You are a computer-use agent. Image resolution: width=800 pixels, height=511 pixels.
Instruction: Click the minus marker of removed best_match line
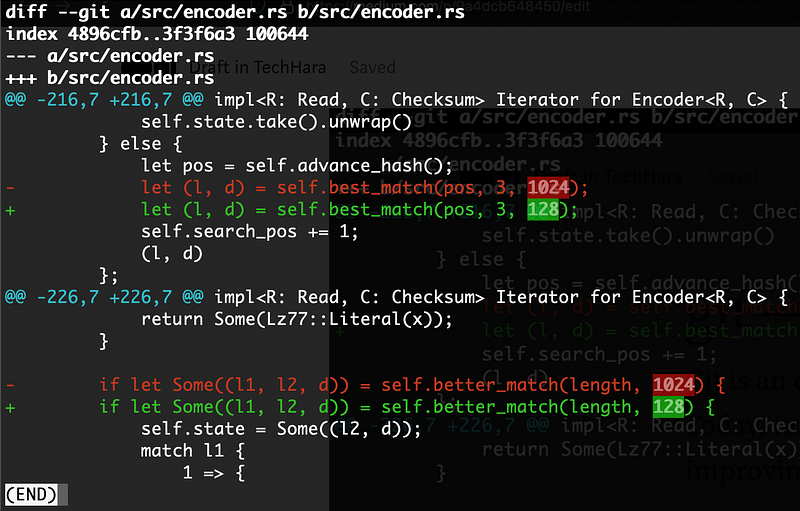pyautogui.click(x=10, y=188)
